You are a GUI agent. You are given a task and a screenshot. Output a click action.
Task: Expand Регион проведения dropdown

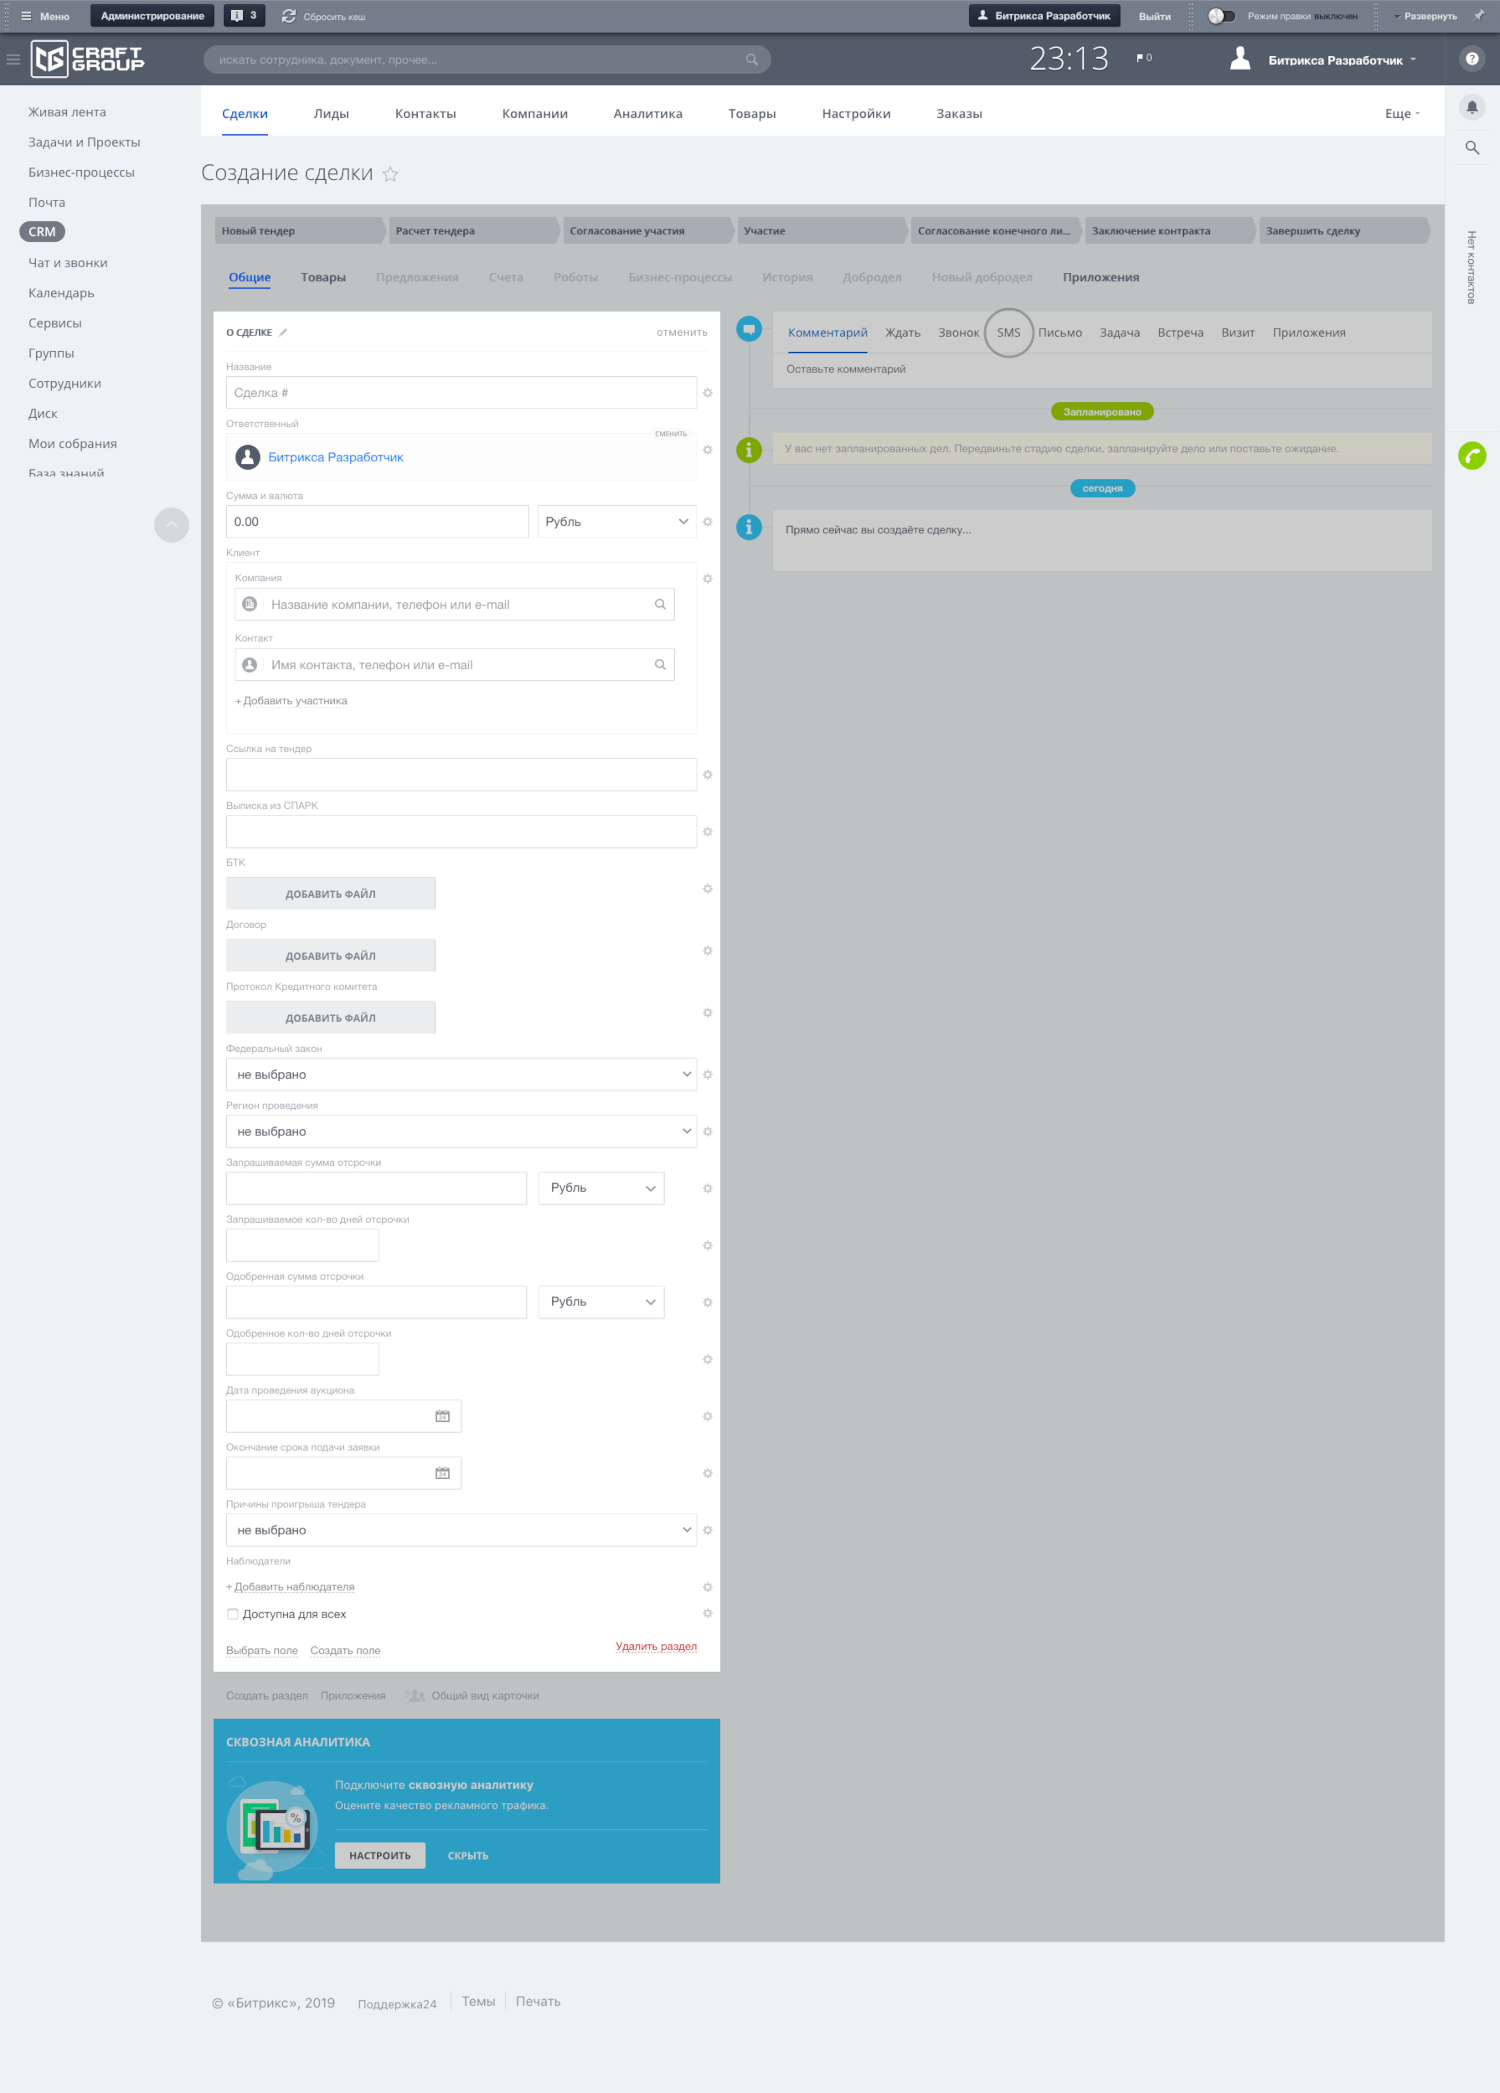pos(461,1132)
